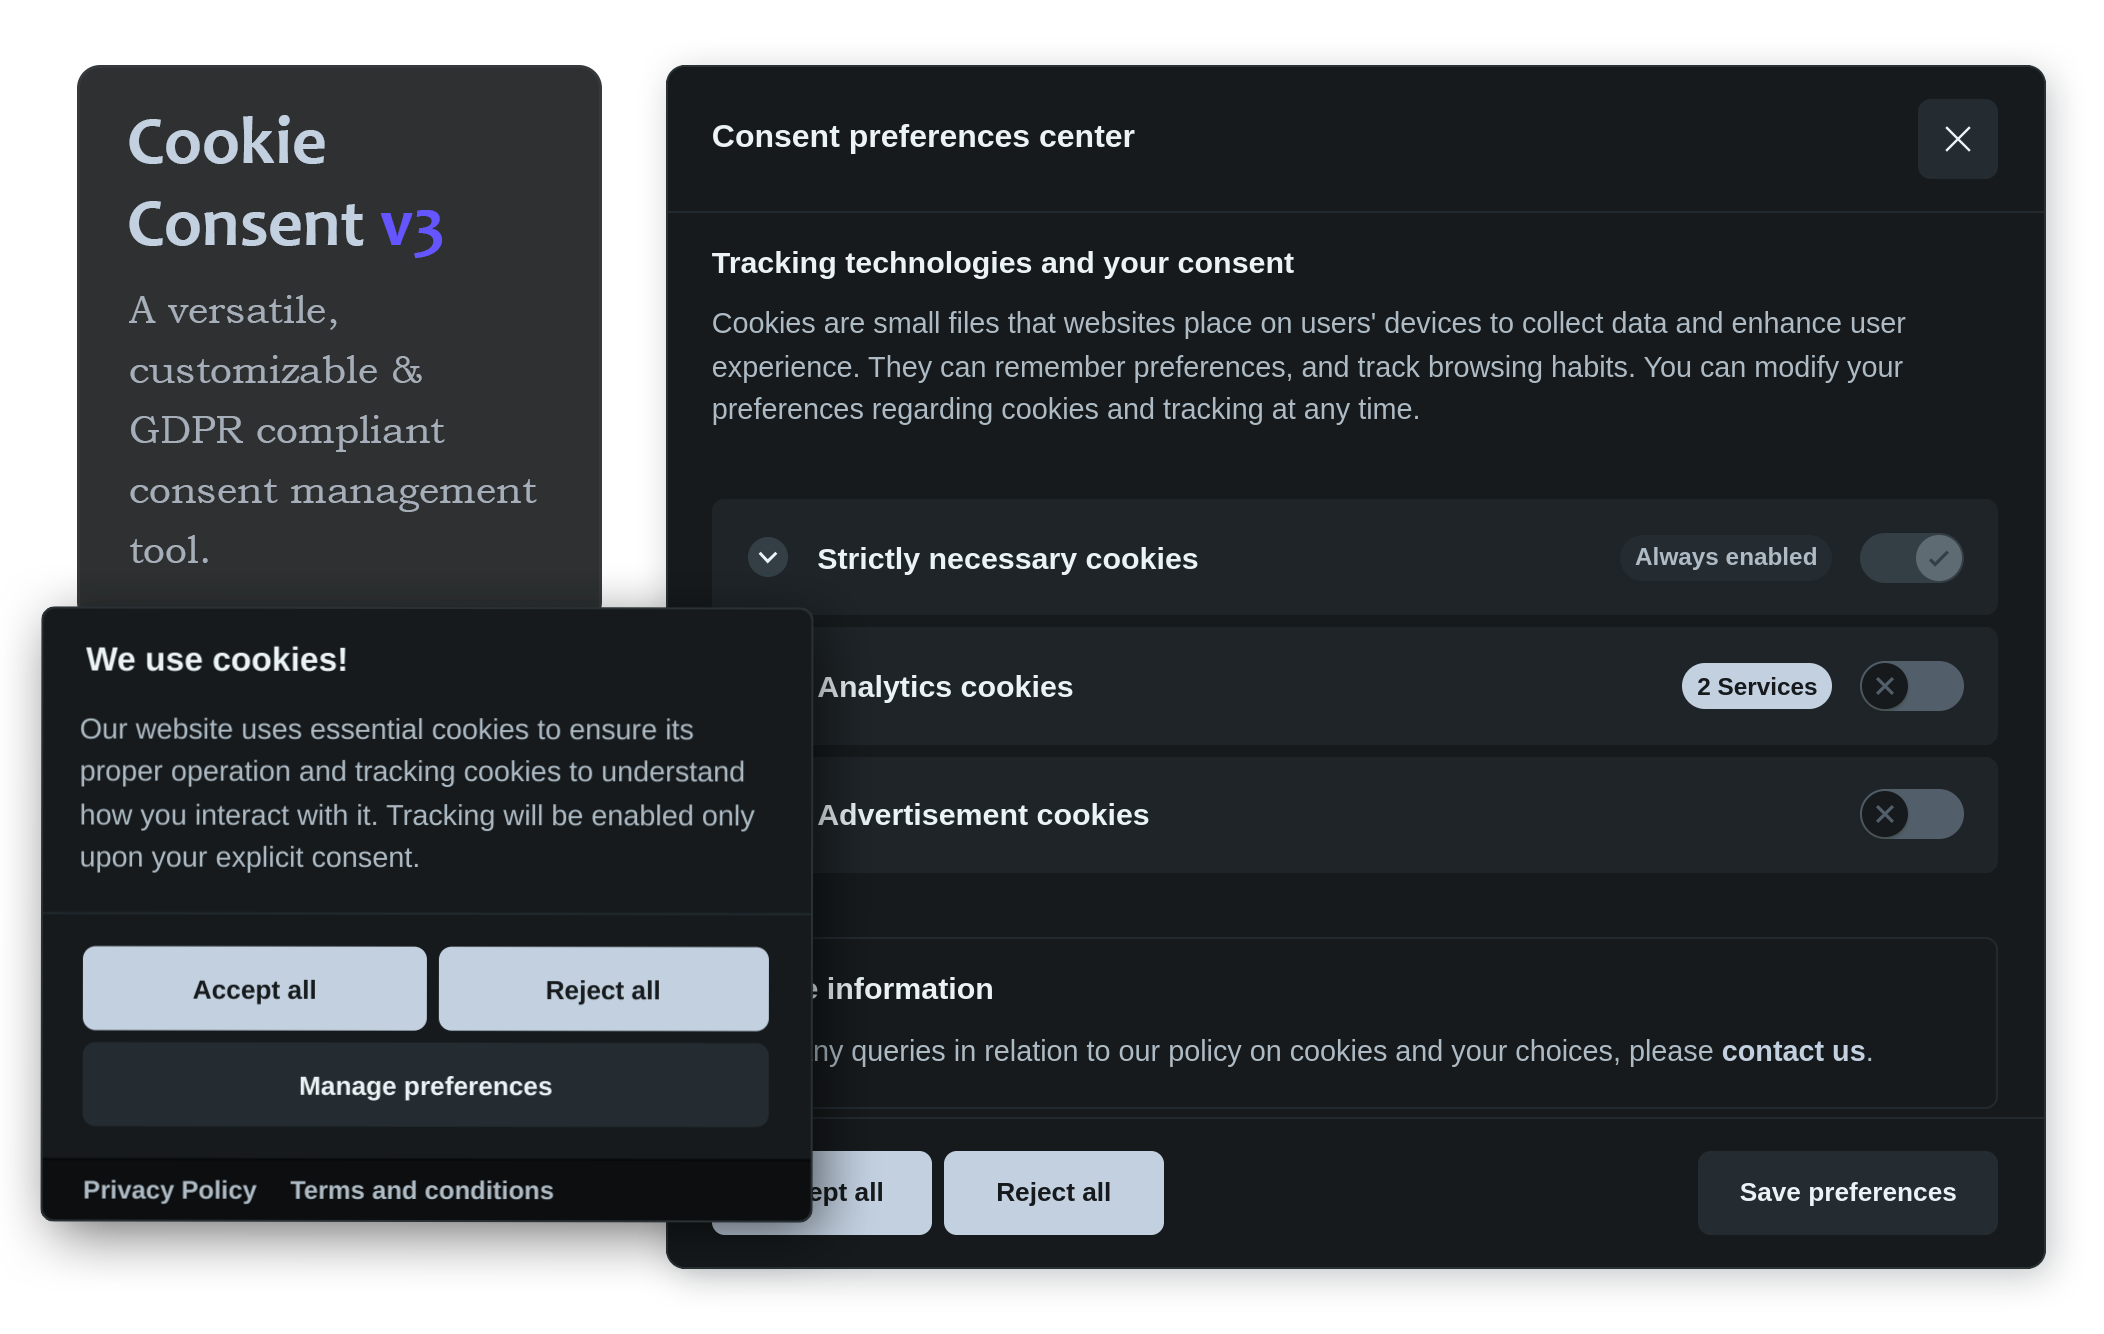Click Reject all in preferences center

pyautogui.click(x=1053, y=1192)
